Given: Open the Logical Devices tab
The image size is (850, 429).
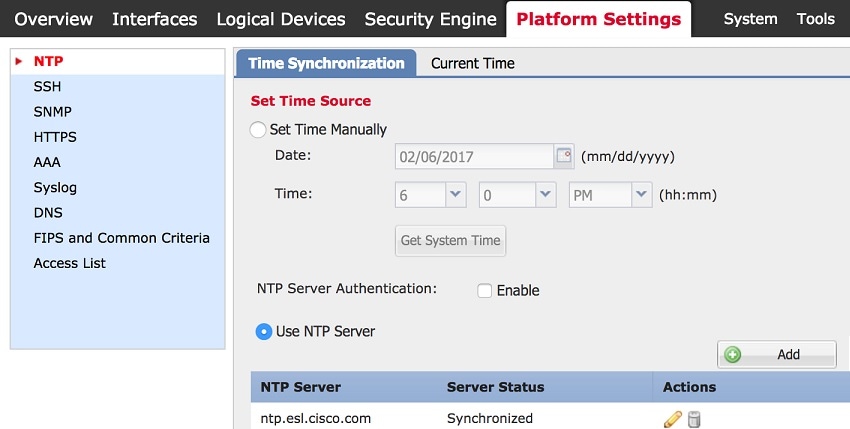Looking at the screenshot, I should [x=281, y=20].
